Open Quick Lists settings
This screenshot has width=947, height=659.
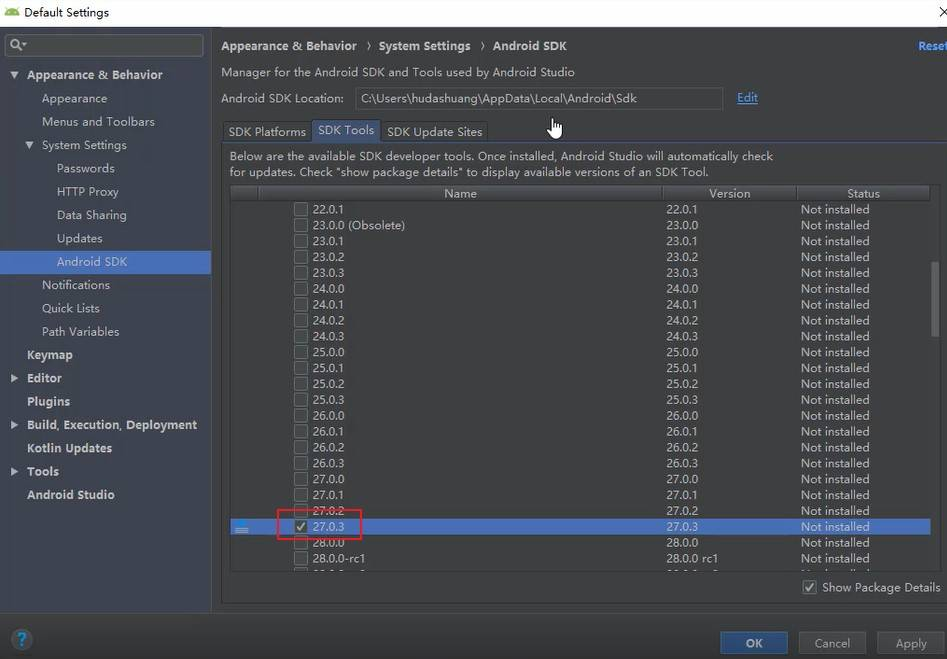71,308
